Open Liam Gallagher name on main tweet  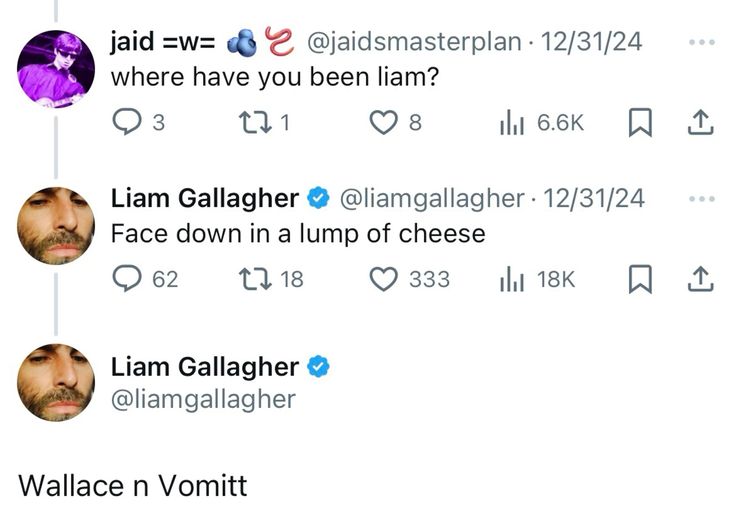[205, 367]
